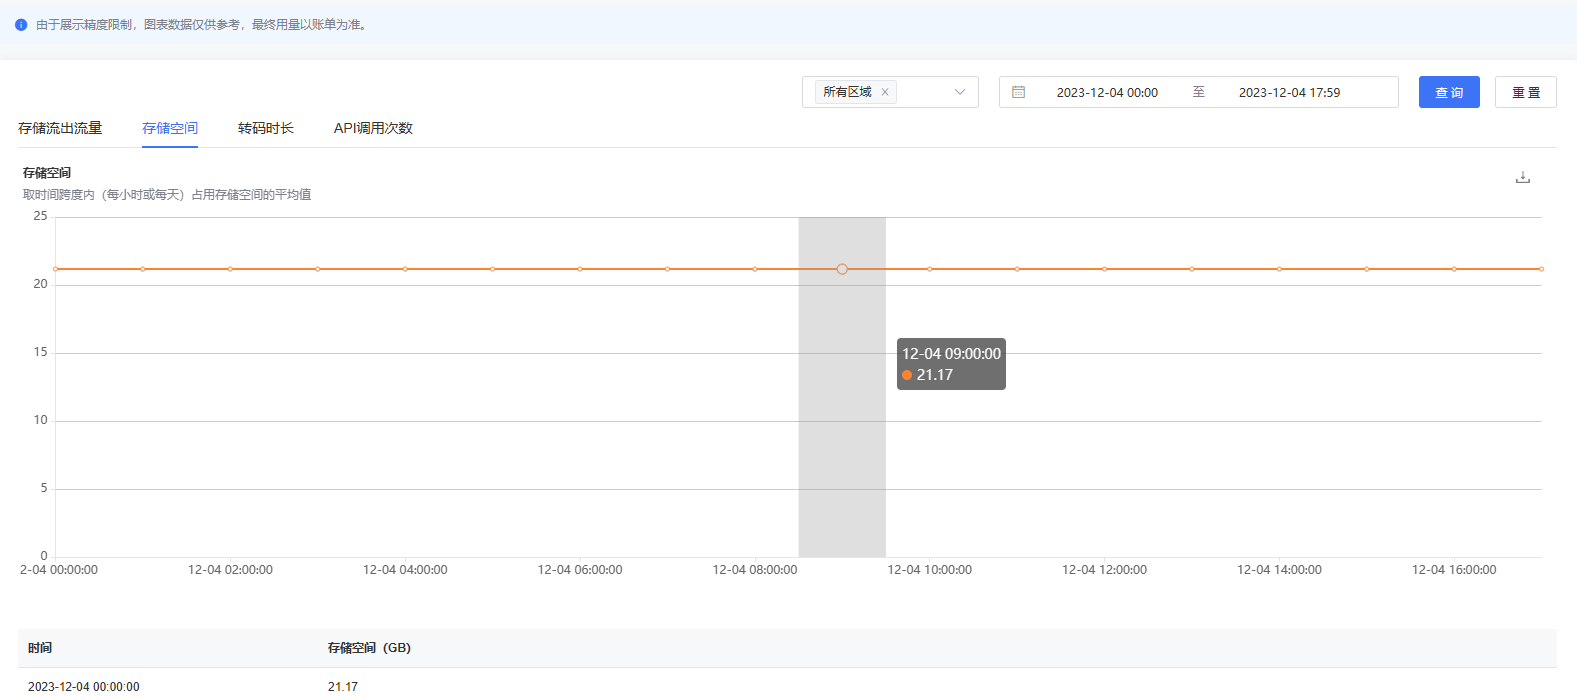Viewport: 1577px width, 700px height.
Task: Click the blue info icon in notice
Action: [x=21, y=25]
